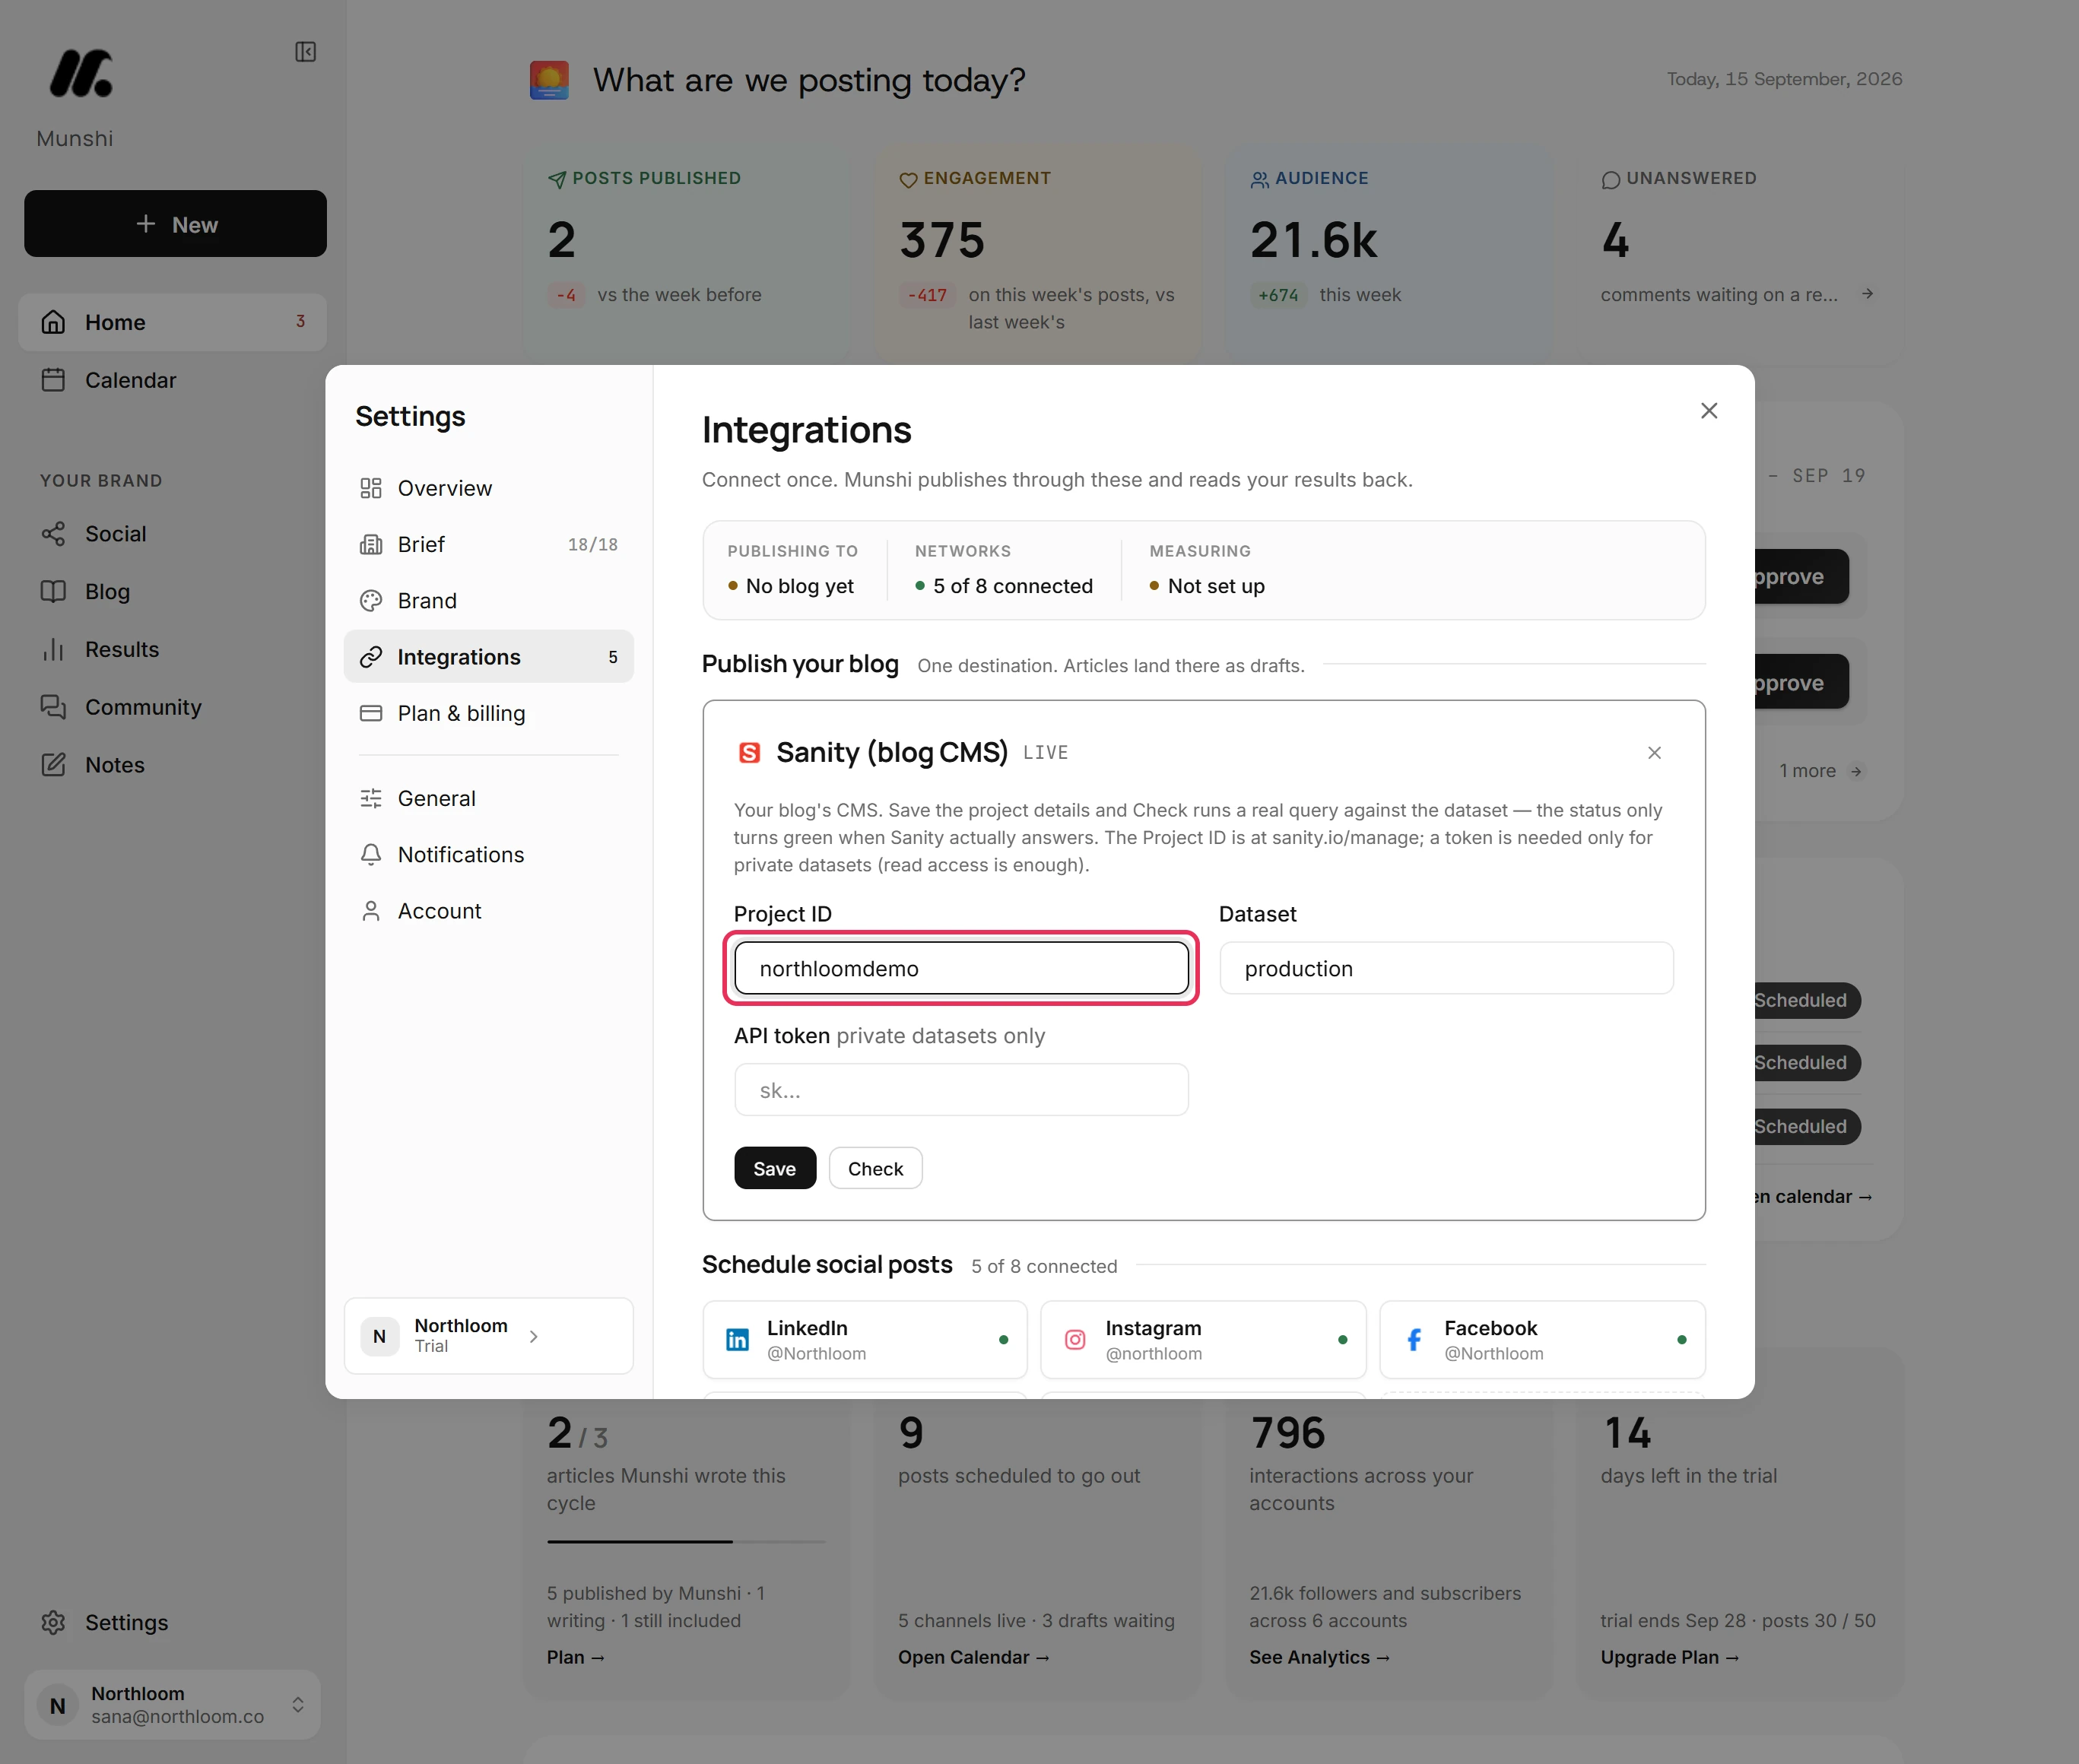
Task: Click the Networks '5 of 8 connected' status
Action: pos(1004,586)
